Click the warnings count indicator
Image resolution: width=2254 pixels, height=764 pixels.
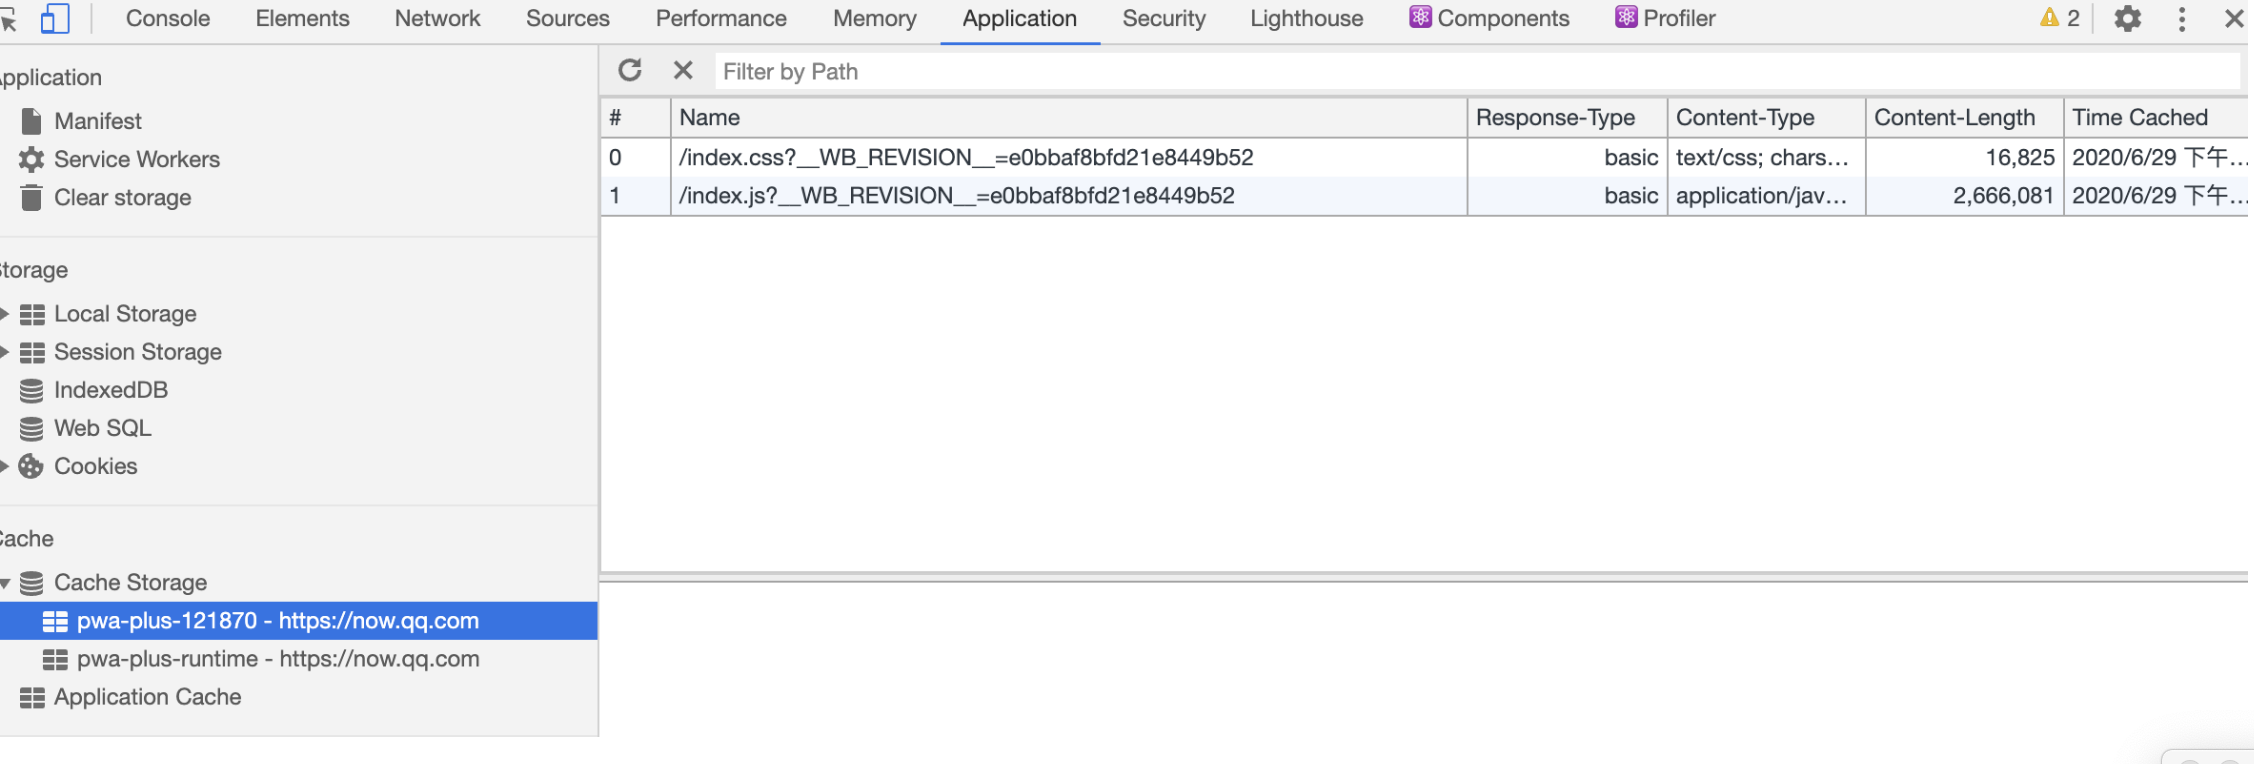point(2060,18)
